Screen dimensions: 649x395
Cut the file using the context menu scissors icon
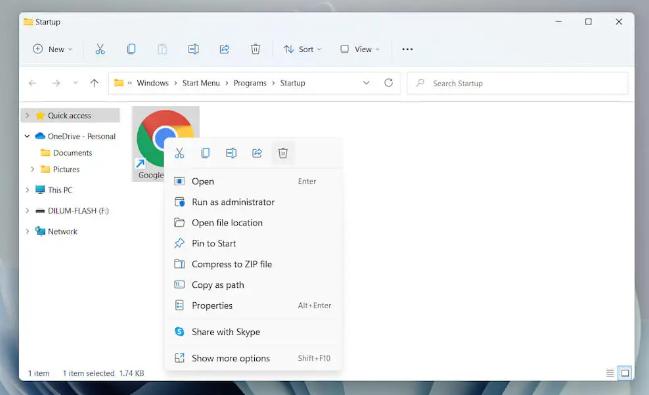[x=179, y=153]
